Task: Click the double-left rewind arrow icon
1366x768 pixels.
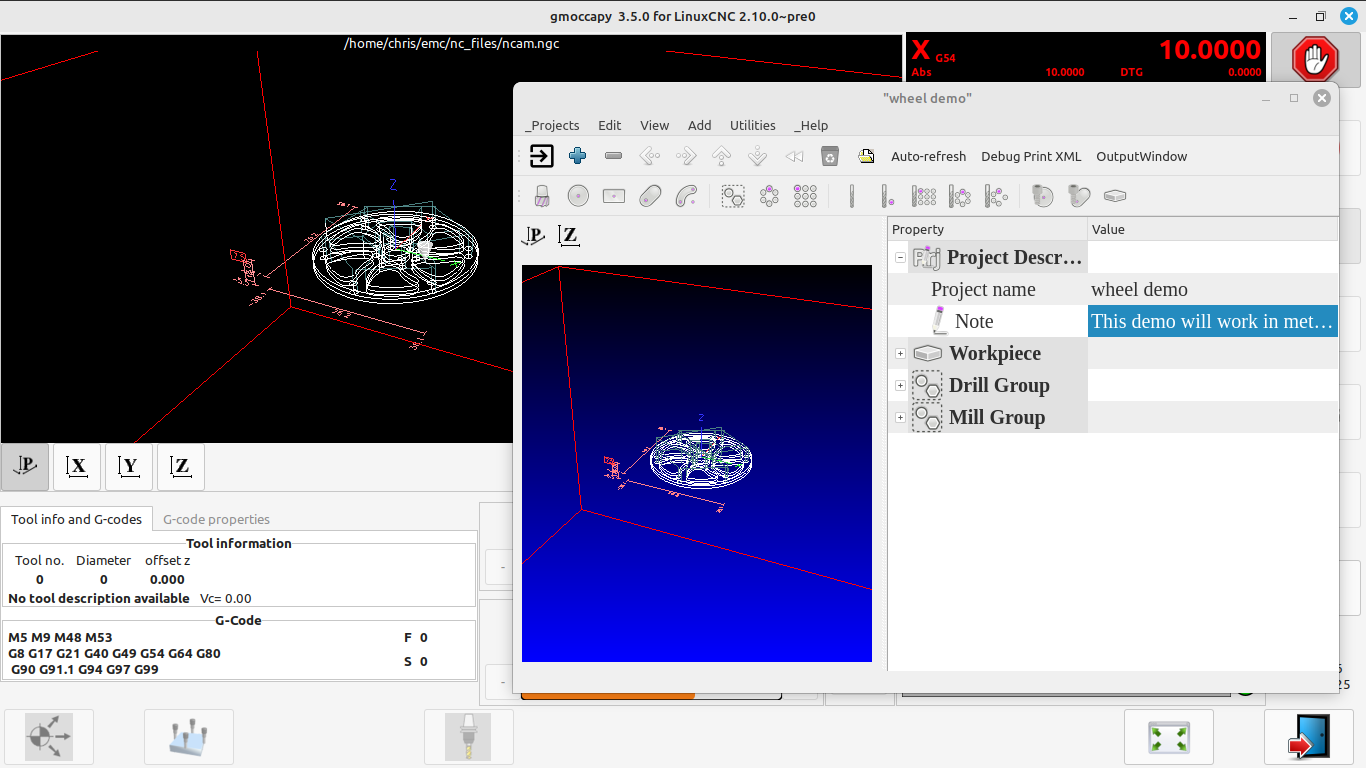Action: (794, 156)
